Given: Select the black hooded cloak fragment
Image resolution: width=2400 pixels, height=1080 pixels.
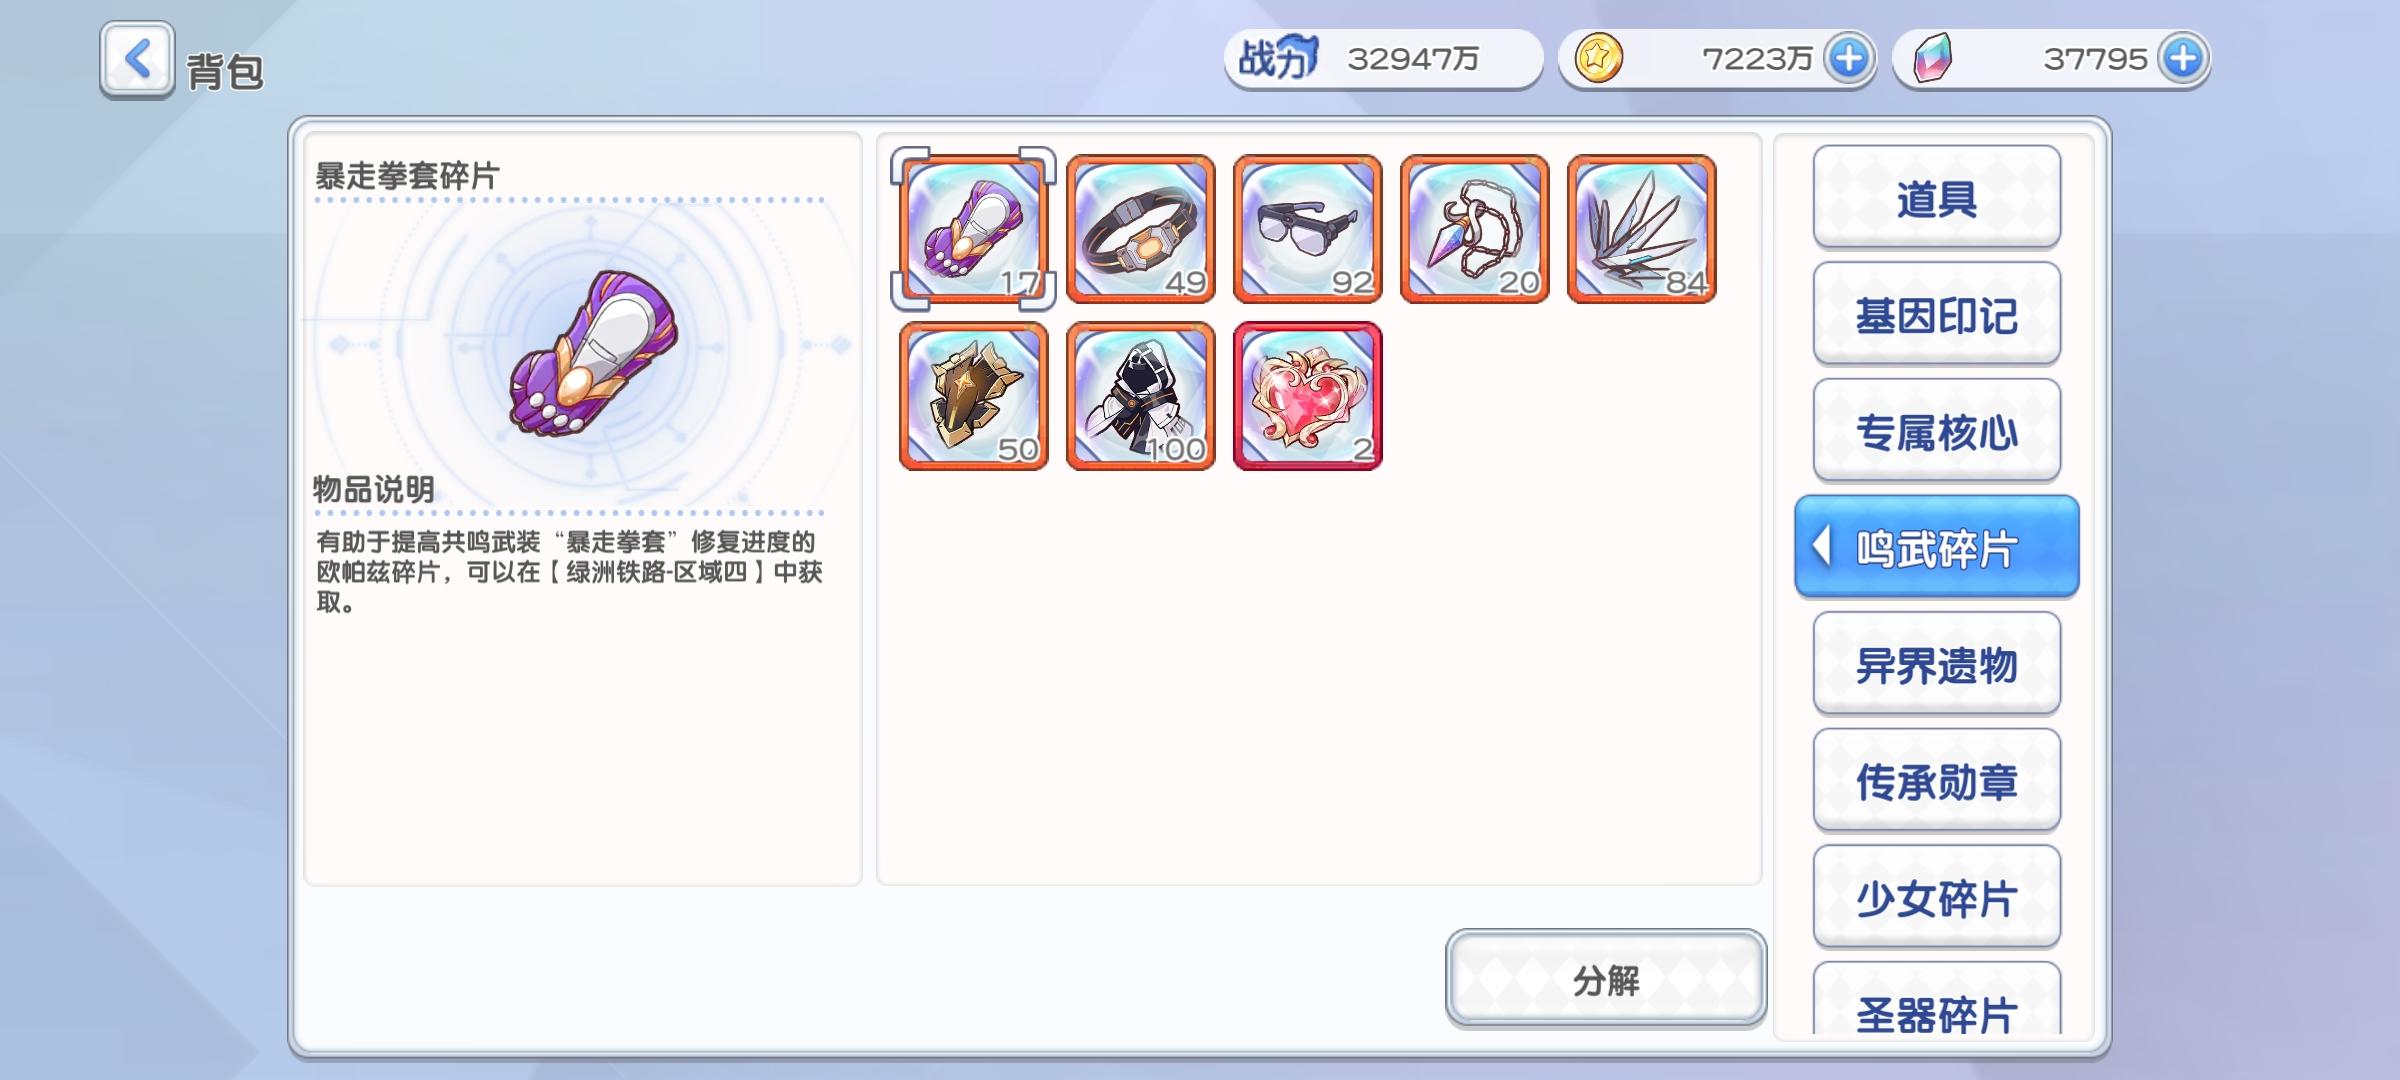Looking at the screenshot, I should (1141, 396).
